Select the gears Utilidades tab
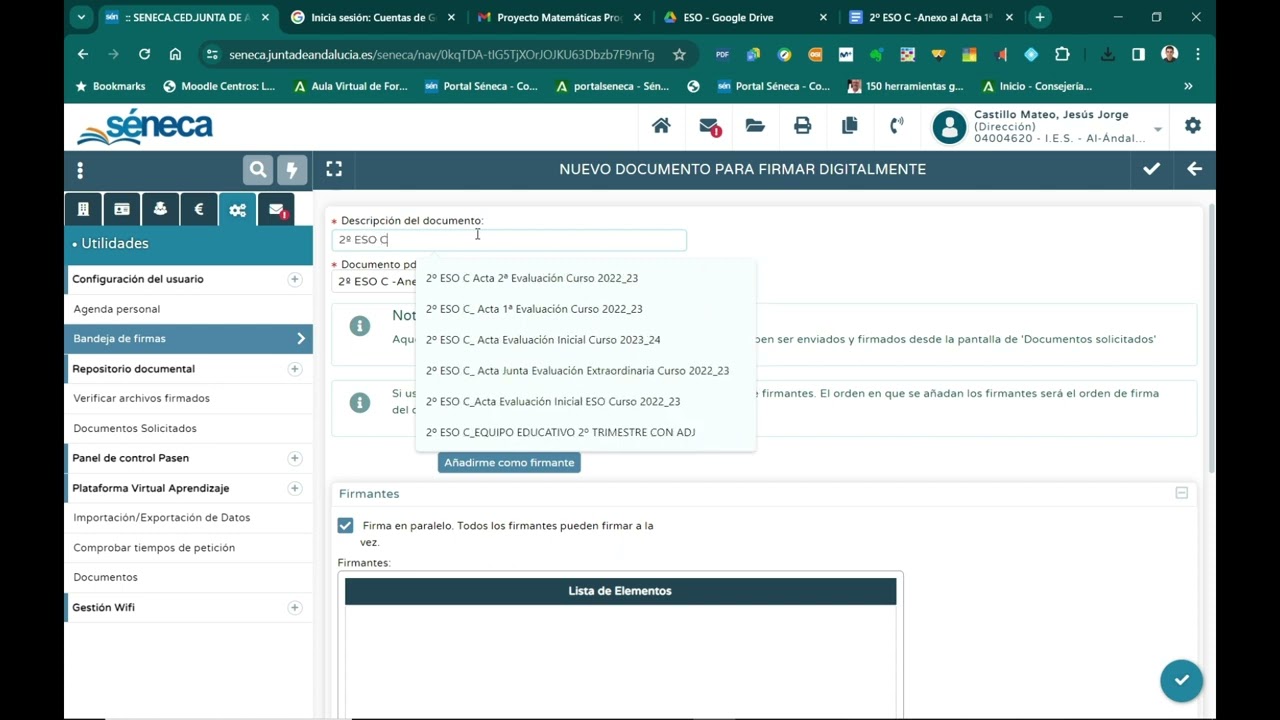 tap(237, 209)
